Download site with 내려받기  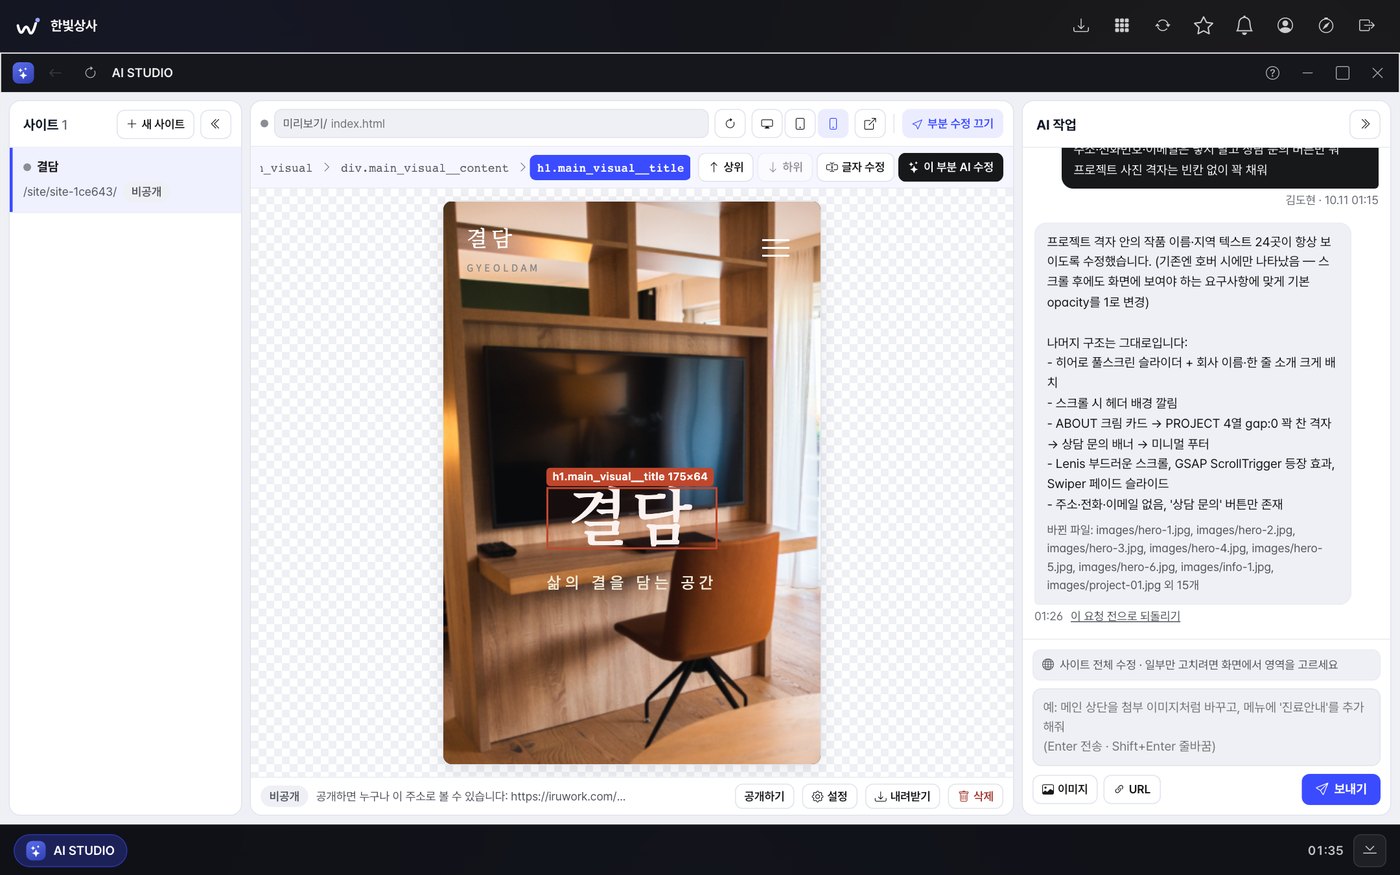click(x=903, y=796)
